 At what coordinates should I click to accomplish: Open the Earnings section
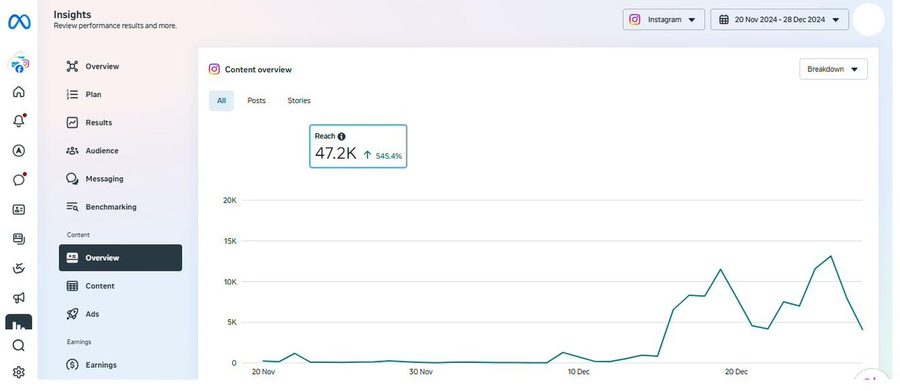(x=121, y=365)
